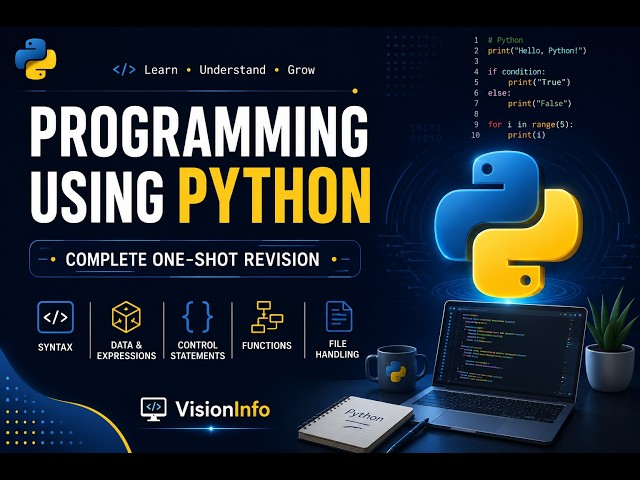Click the white USING headline word
This screenshot has height=480, width=640.
tap(97, 197)
